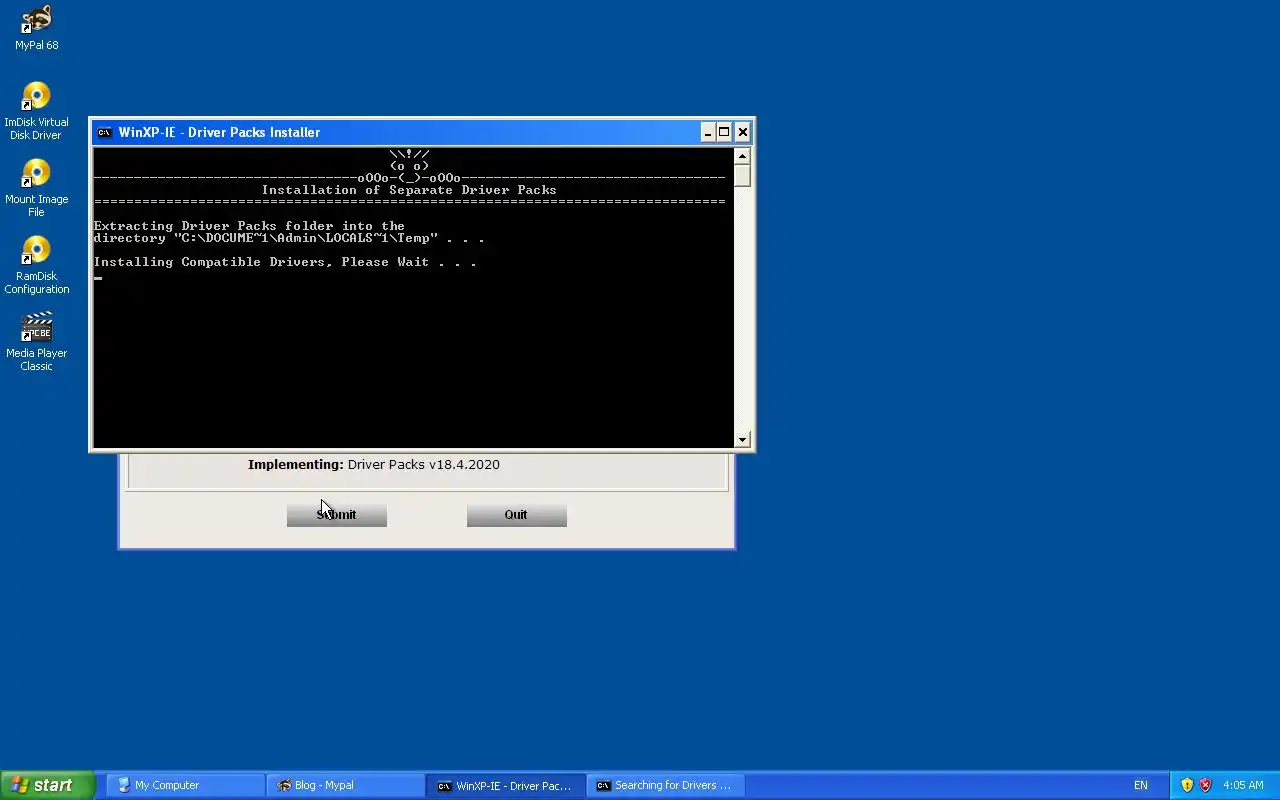Select WinXP-IE Driver Packs taskbar item
Screen dimensions: 1280x800
[506, 785]
